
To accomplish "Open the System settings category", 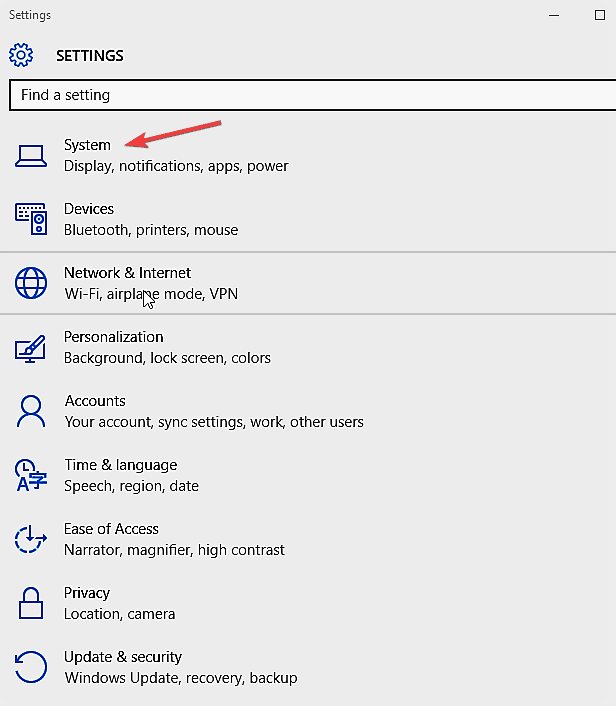I will coord(87,145).
